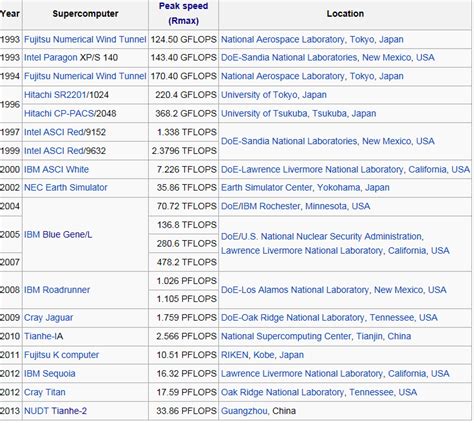Select the 35.86 TFLOPS cell

click(x=184, y=188)
